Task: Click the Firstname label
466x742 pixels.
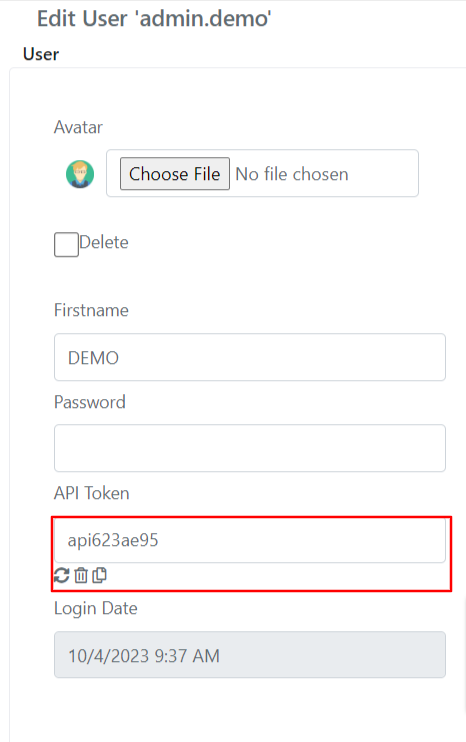Action: [91, 310]
